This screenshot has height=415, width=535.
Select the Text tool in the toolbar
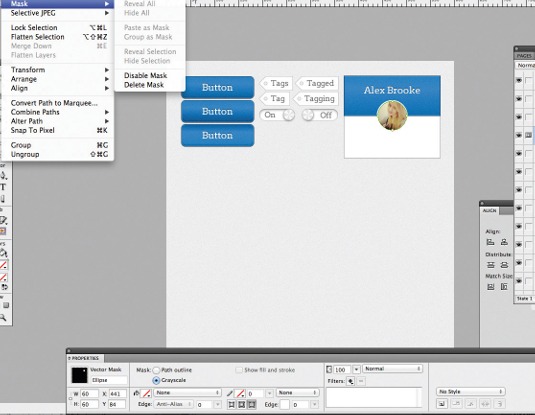pyautogui.click(x=3, y=187)
